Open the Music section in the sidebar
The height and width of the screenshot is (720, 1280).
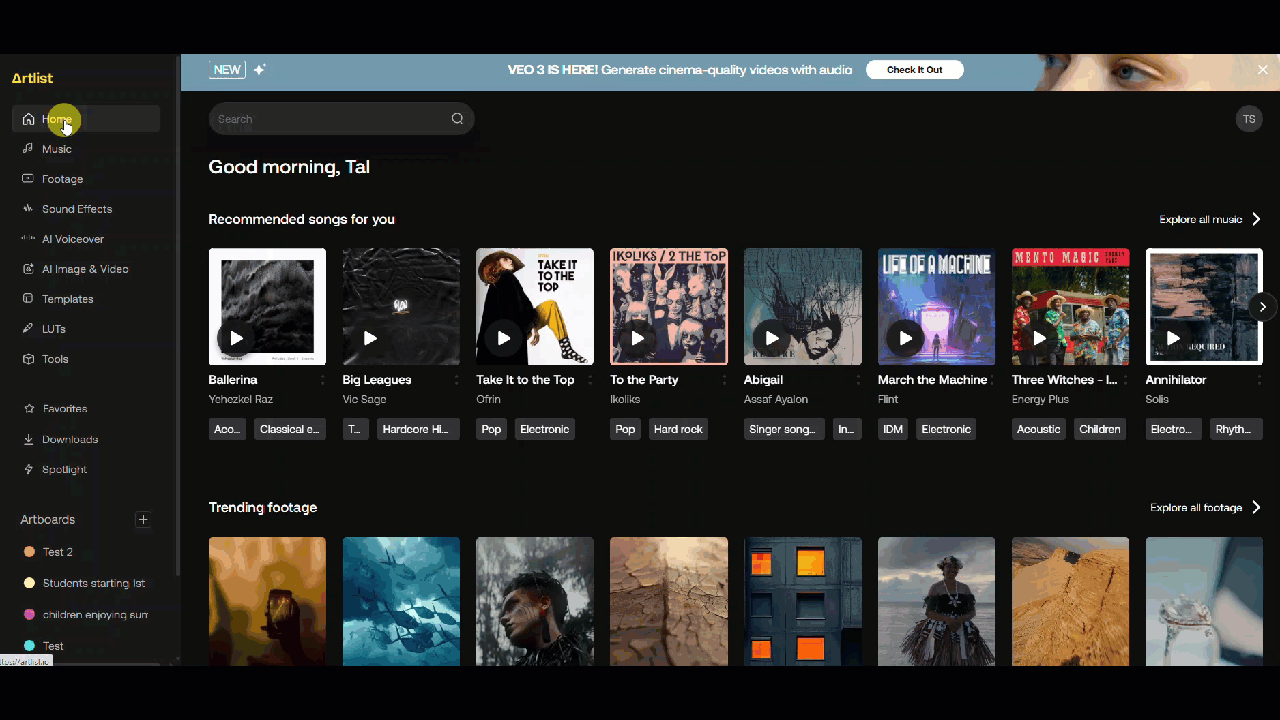pyautogui.click(x=56, y=148)
